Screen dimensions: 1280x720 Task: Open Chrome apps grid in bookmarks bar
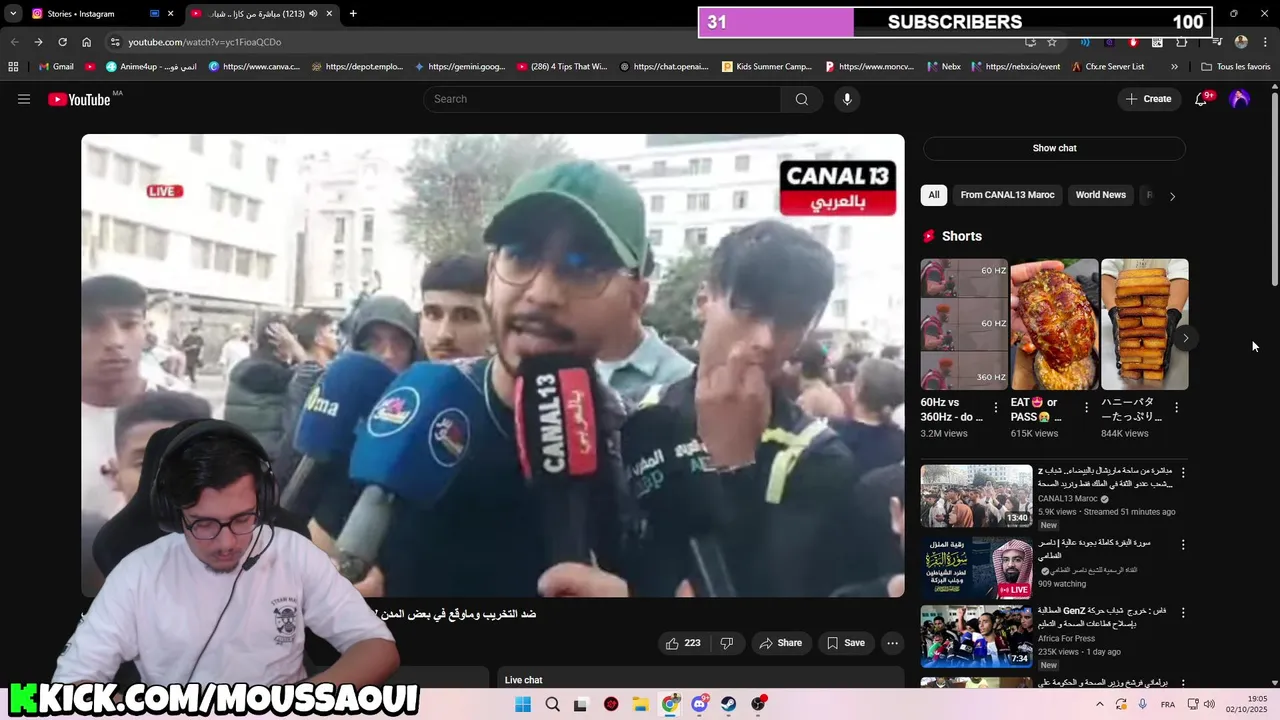pos(13,67)
